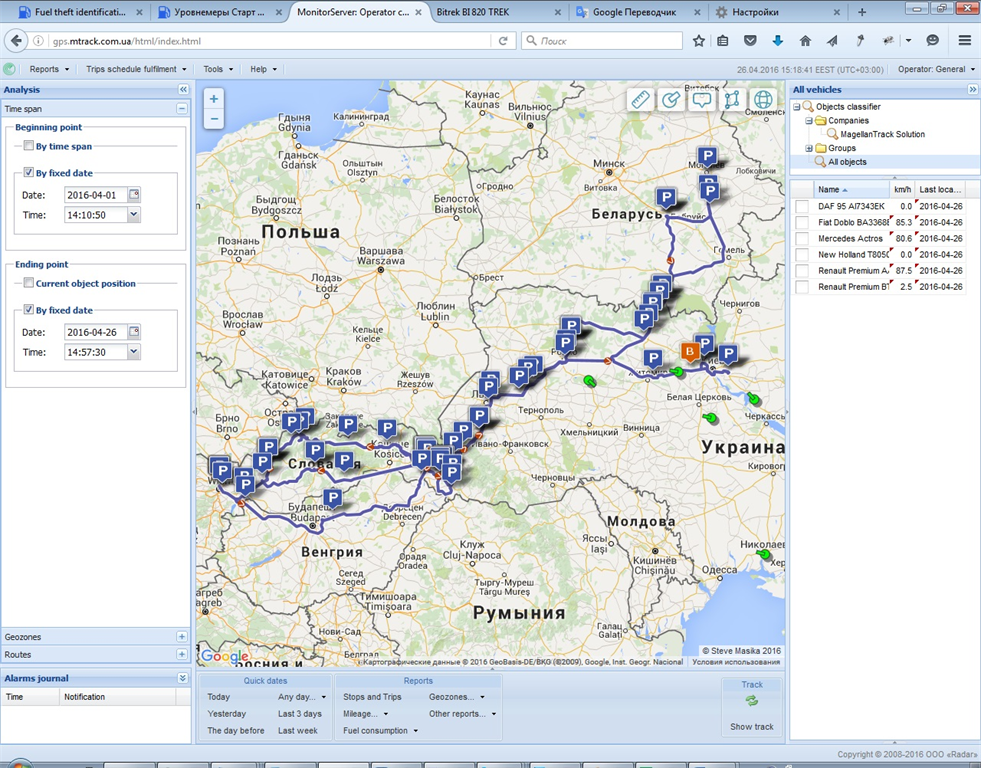Click the orange B marker on map
The width and height of the screenshot is (981, 768).
689,351
